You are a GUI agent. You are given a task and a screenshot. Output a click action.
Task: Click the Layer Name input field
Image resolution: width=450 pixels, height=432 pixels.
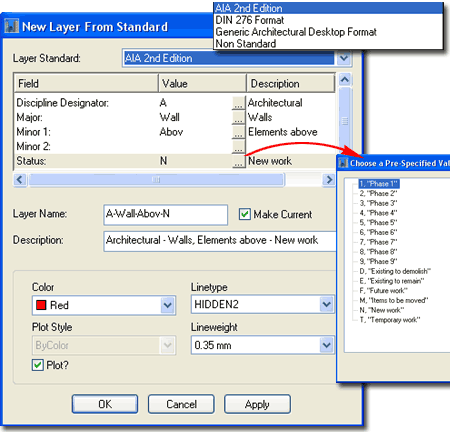[166, 214]
